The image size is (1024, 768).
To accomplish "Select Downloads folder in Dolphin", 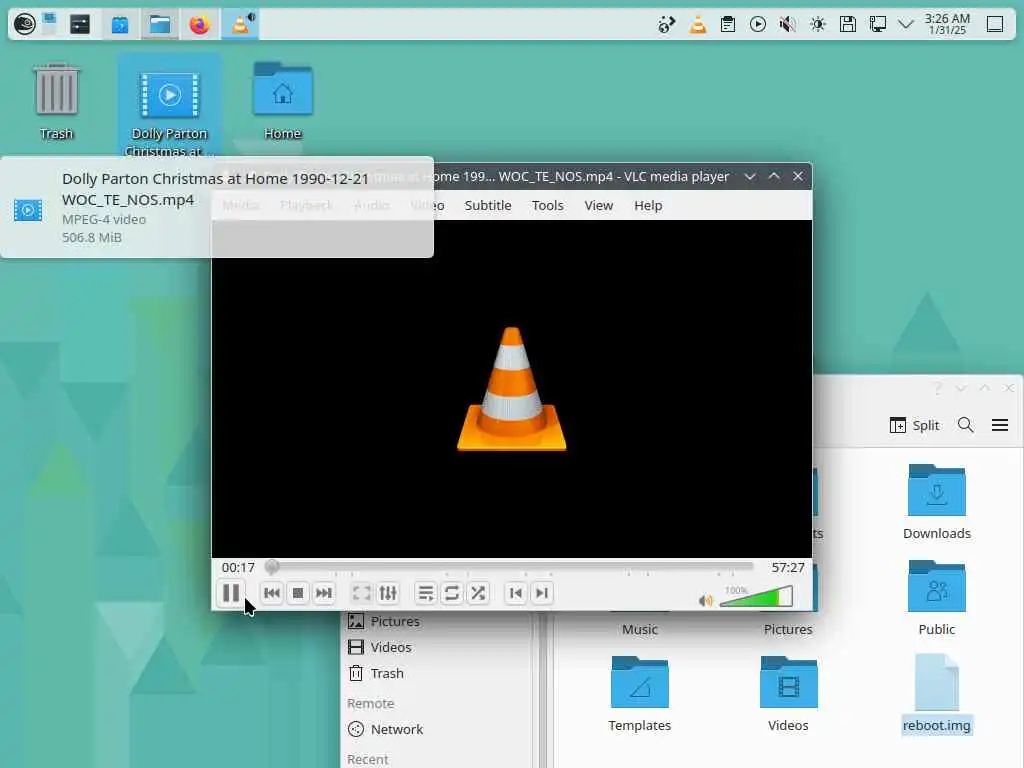I will 936,502.
